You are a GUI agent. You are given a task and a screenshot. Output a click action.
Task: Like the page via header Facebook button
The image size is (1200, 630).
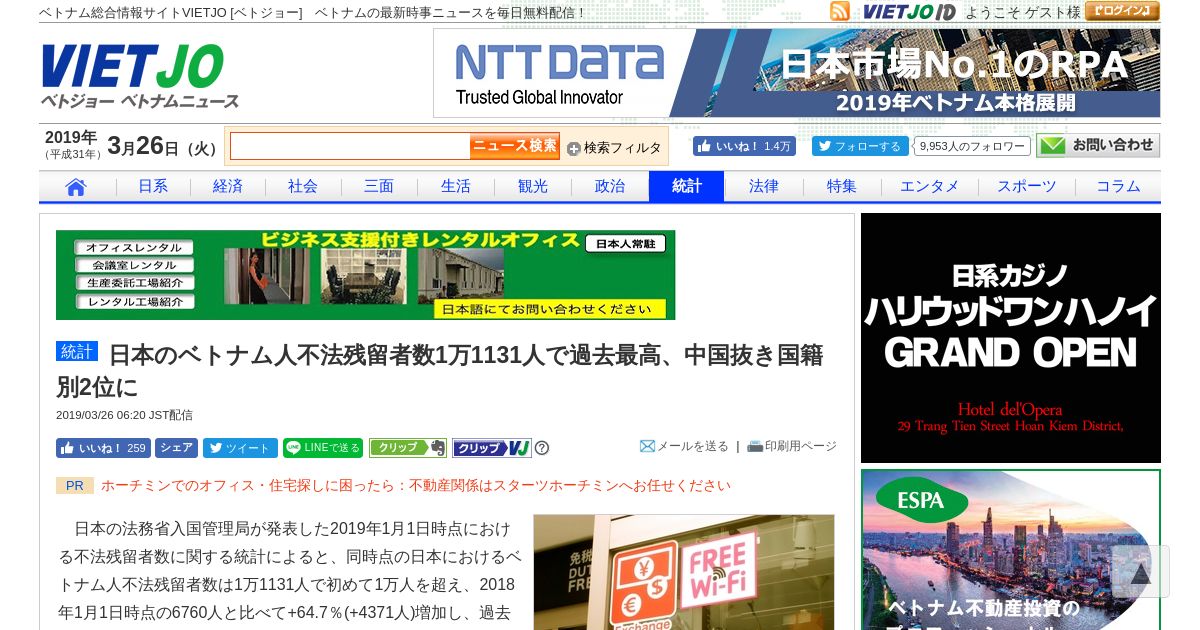[744, 146]
